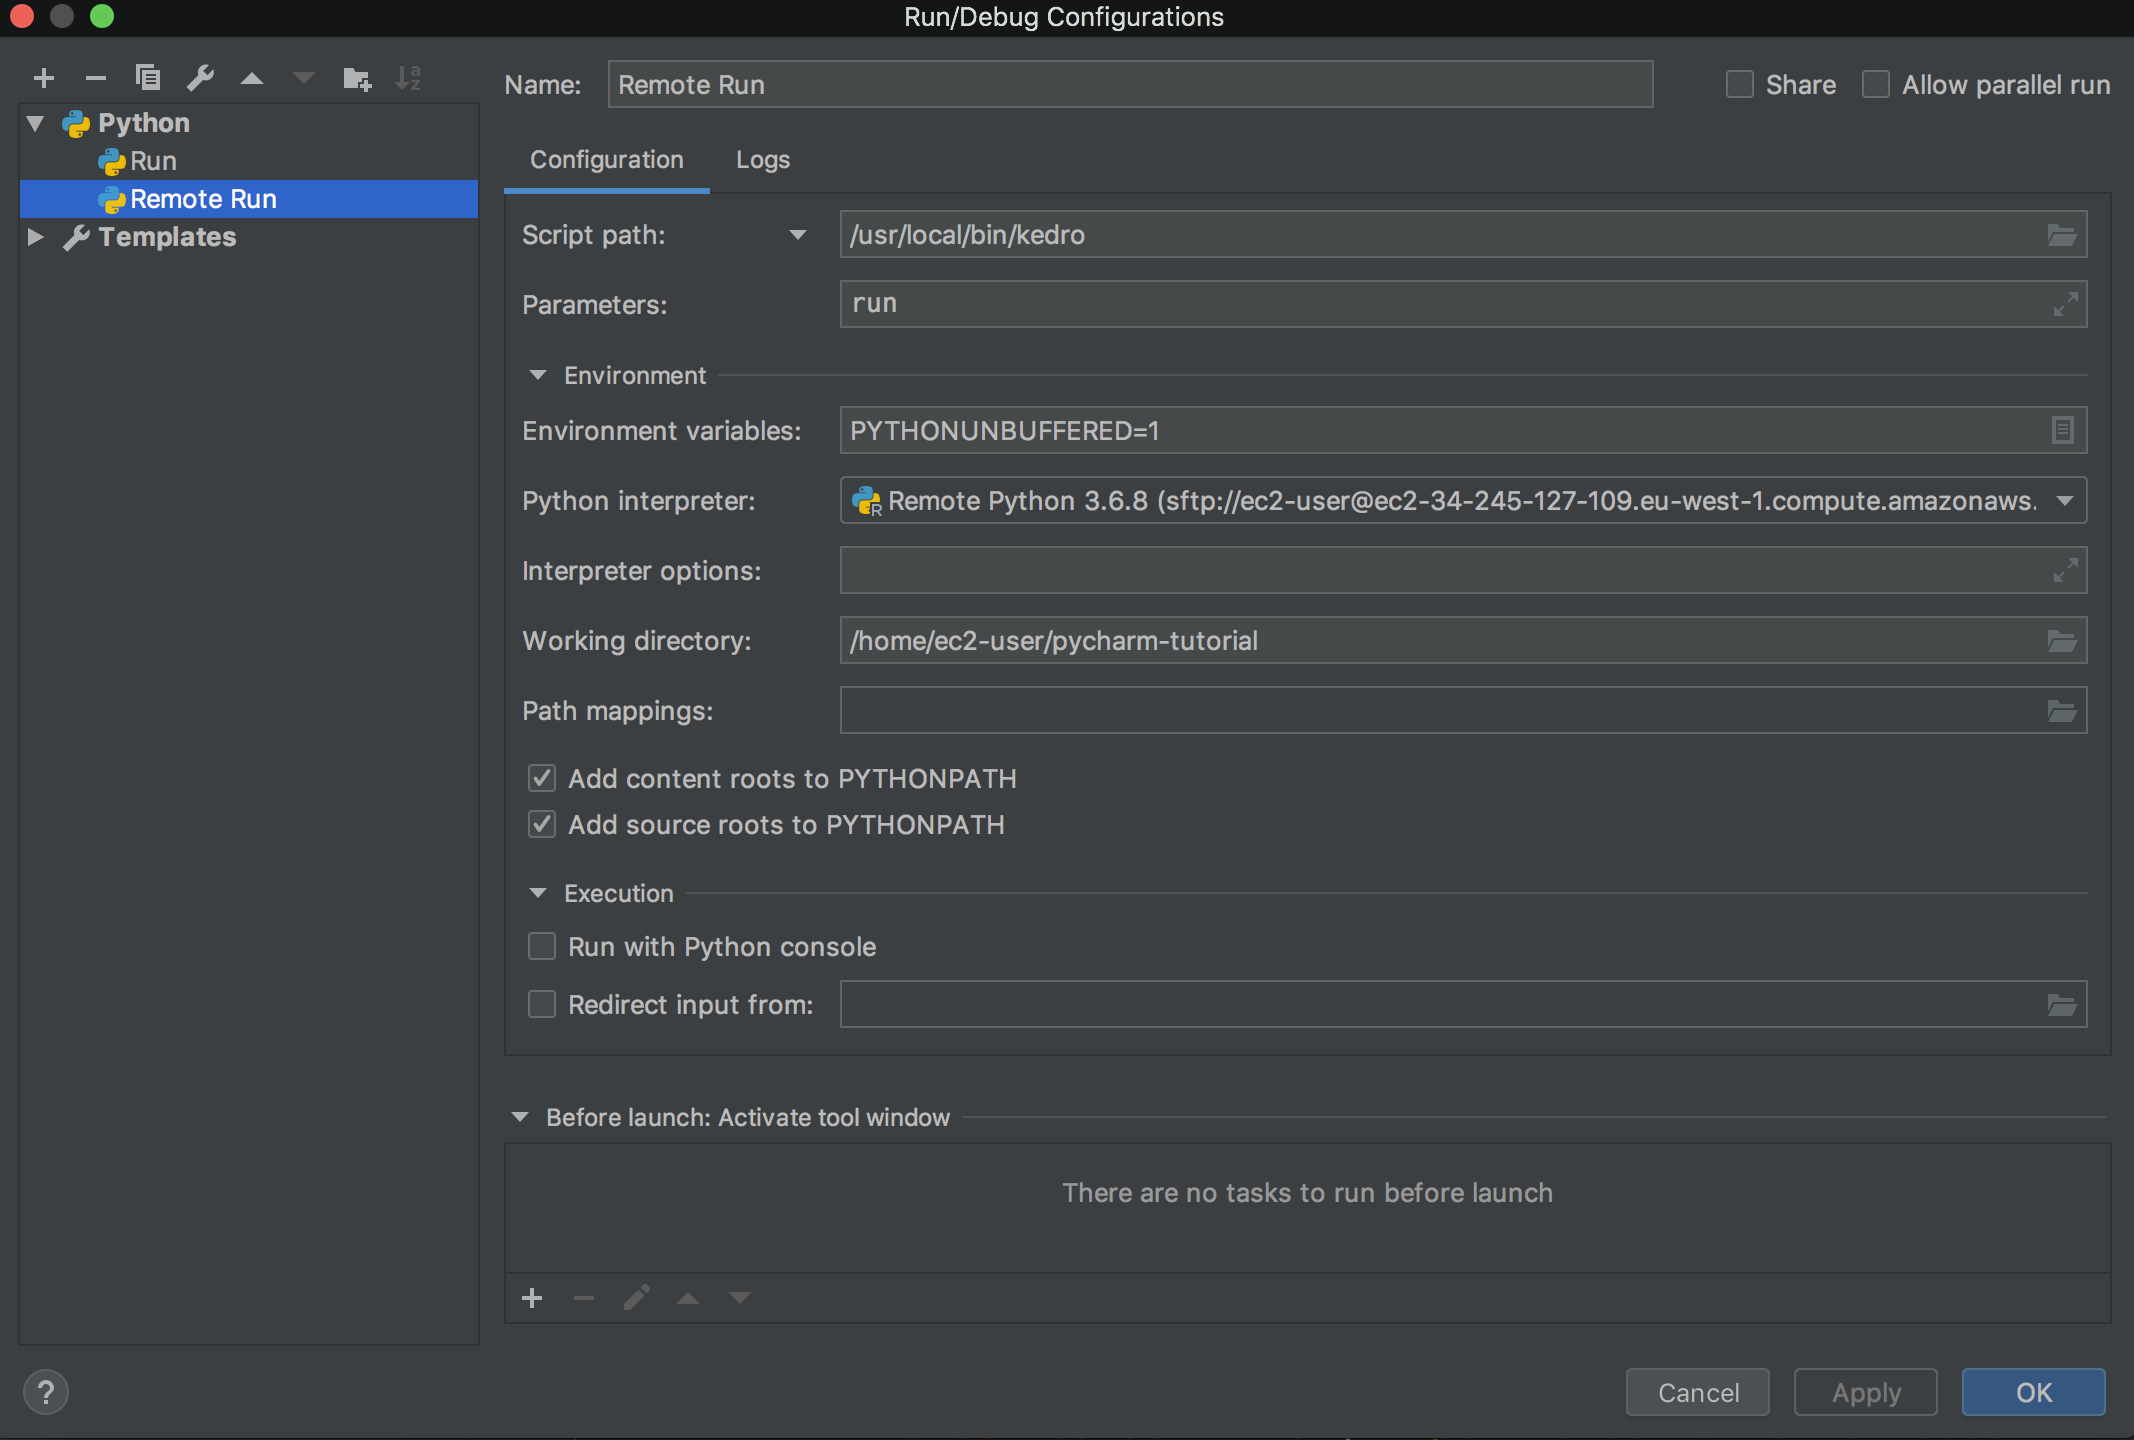Enable Run with Python console
The width and height of the screenshot is (2134, 1440).
coord(542,946)
